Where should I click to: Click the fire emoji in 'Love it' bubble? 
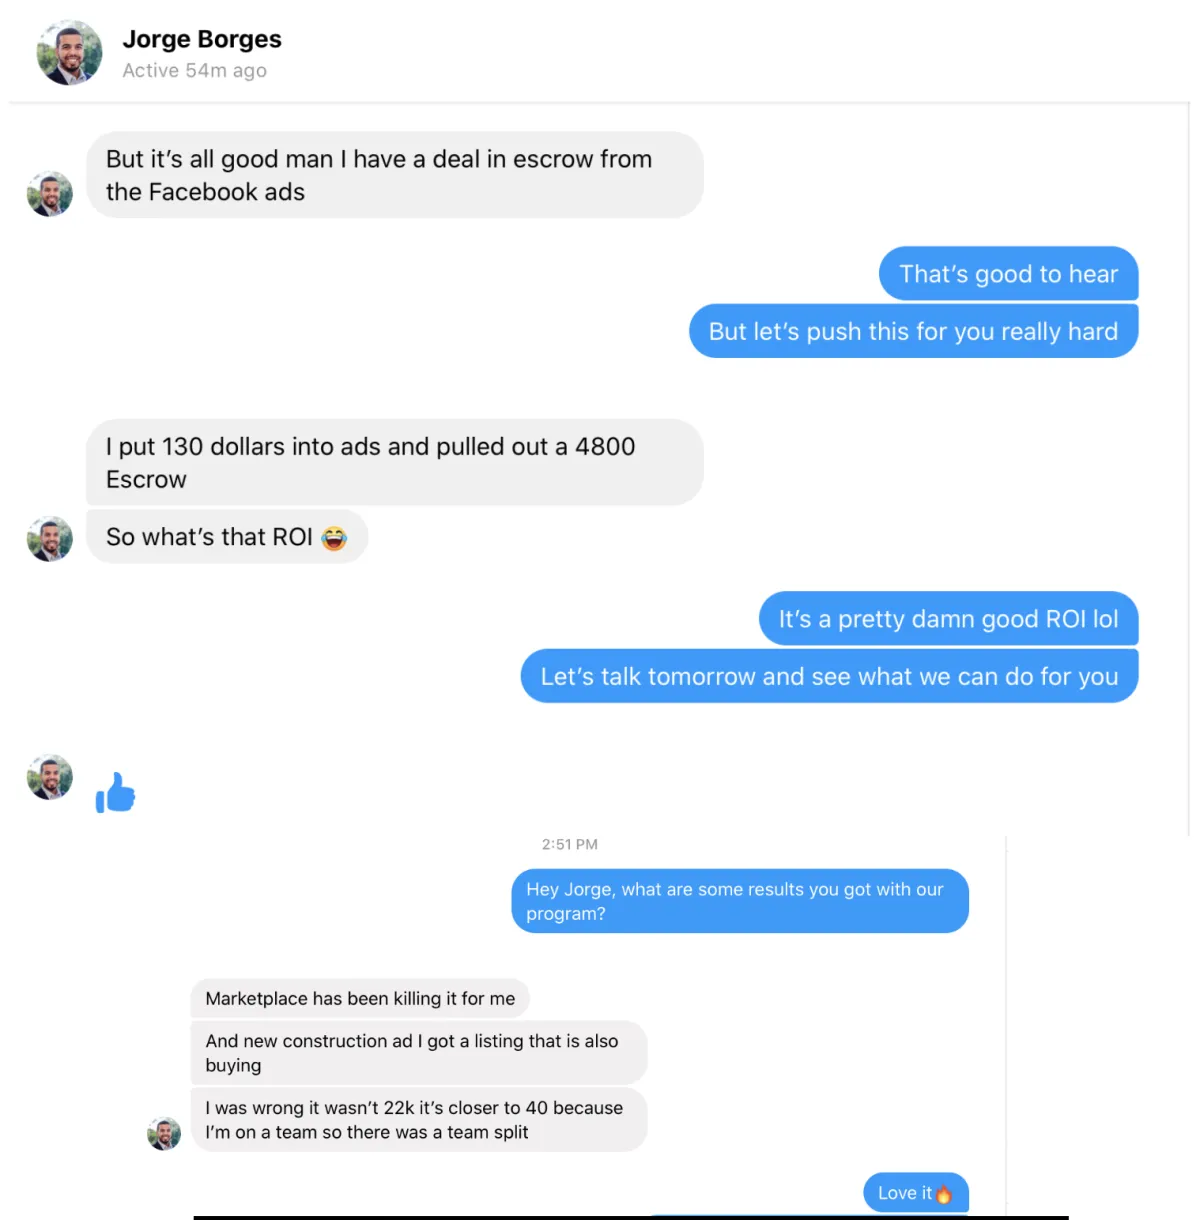pos(943,1193)
